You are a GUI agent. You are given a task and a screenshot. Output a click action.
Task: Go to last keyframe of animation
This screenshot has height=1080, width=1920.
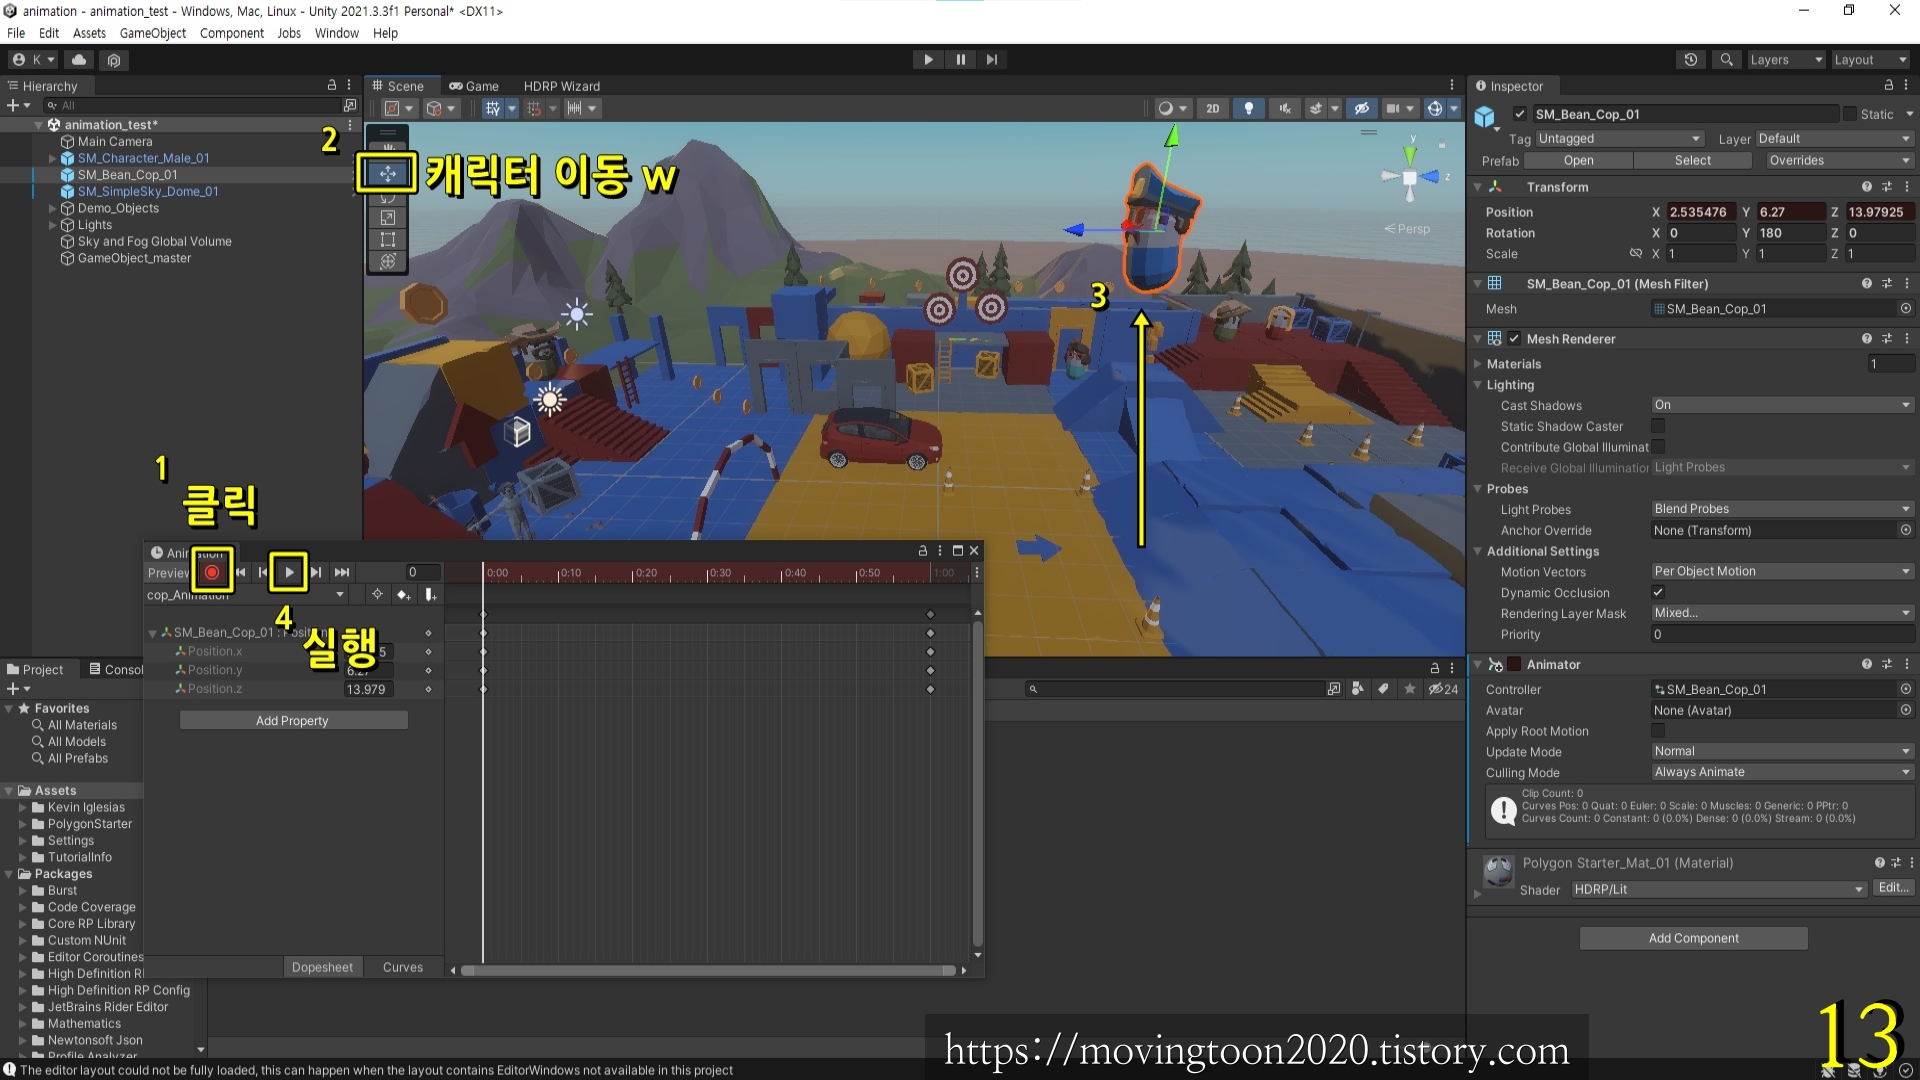[x=342, y=572]
